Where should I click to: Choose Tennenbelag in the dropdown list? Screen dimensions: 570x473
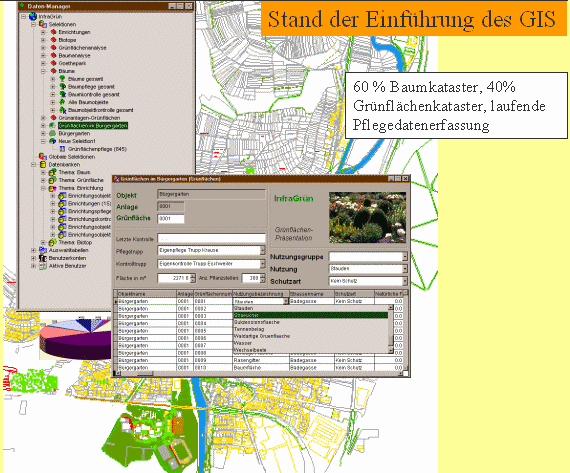(249, 329)
